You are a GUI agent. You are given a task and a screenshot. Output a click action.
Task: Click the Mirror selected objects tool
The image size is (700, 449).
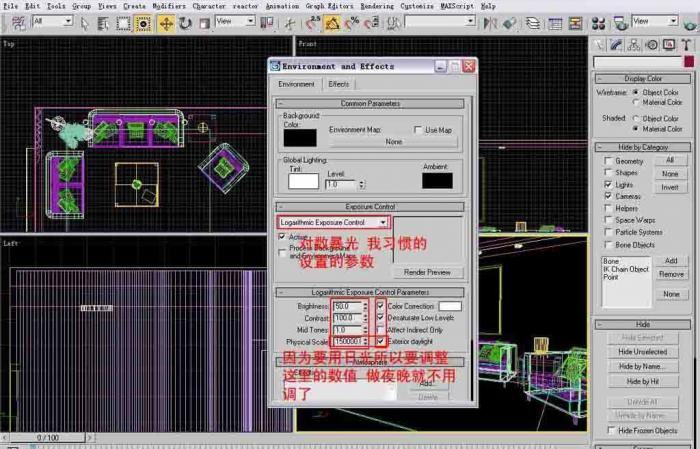(490, 23)
